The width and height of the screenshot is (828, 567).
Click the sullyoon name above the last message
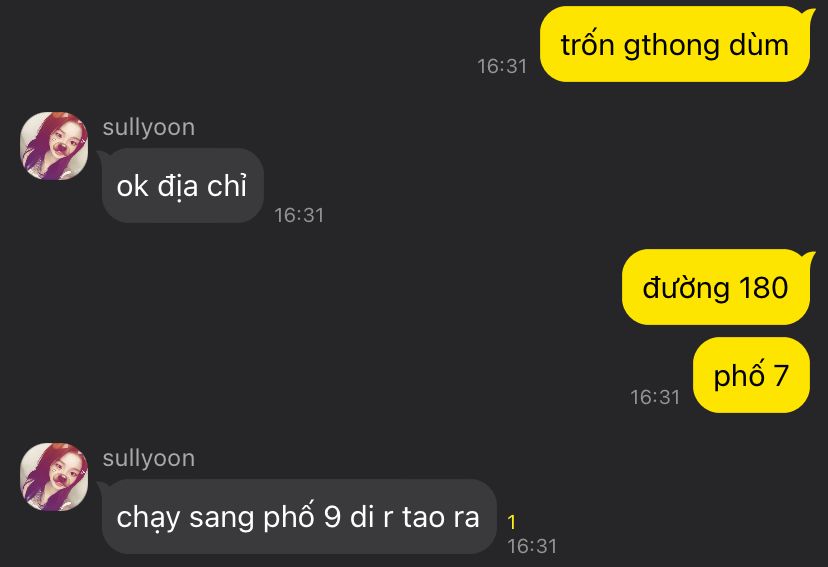click(x=149, y=458)
